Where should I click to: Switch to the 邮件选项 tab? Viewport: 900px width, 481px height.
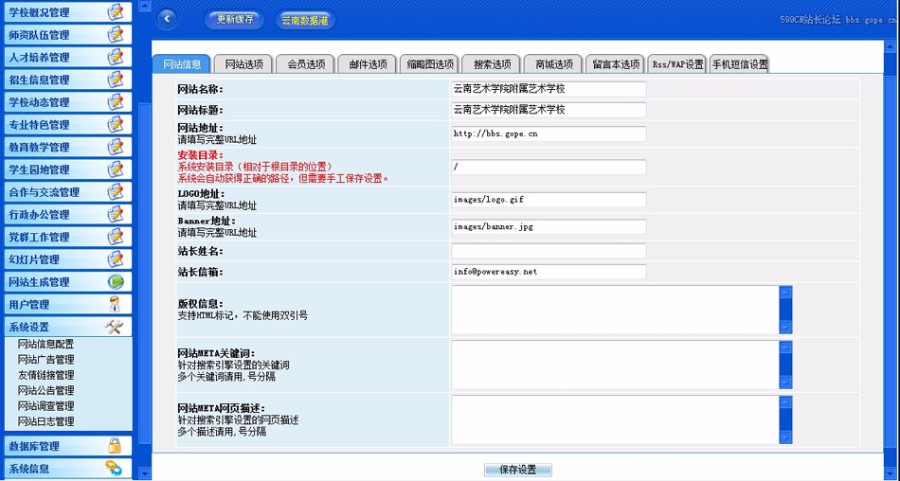click(x=368, y=64)
